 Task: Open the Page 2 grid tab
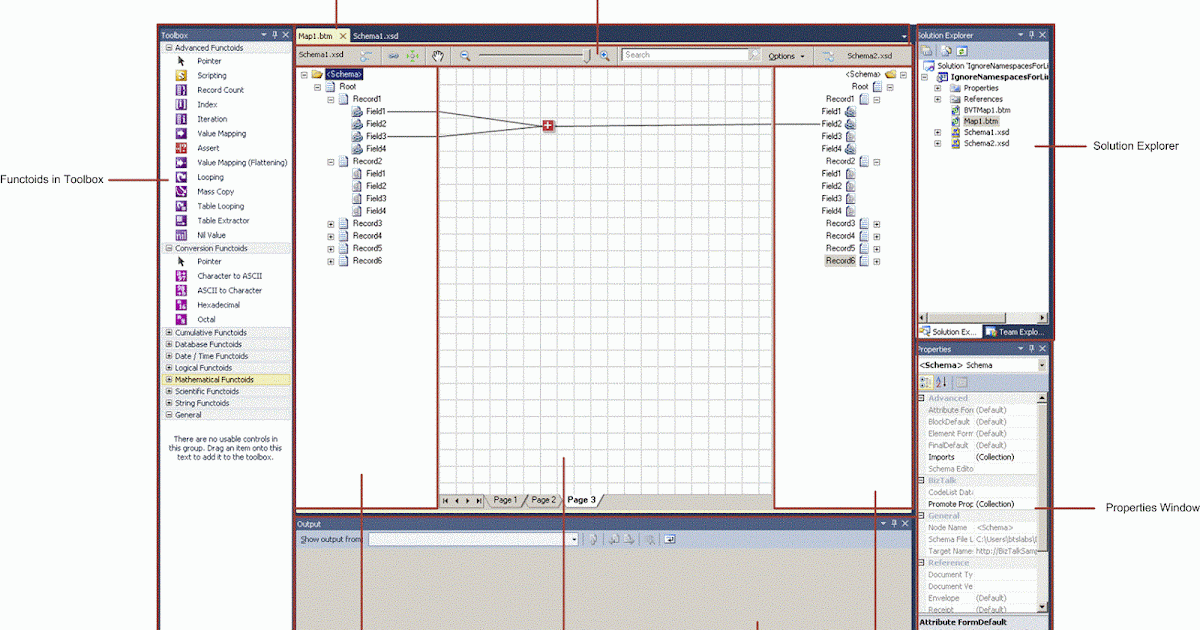(543, 500)
